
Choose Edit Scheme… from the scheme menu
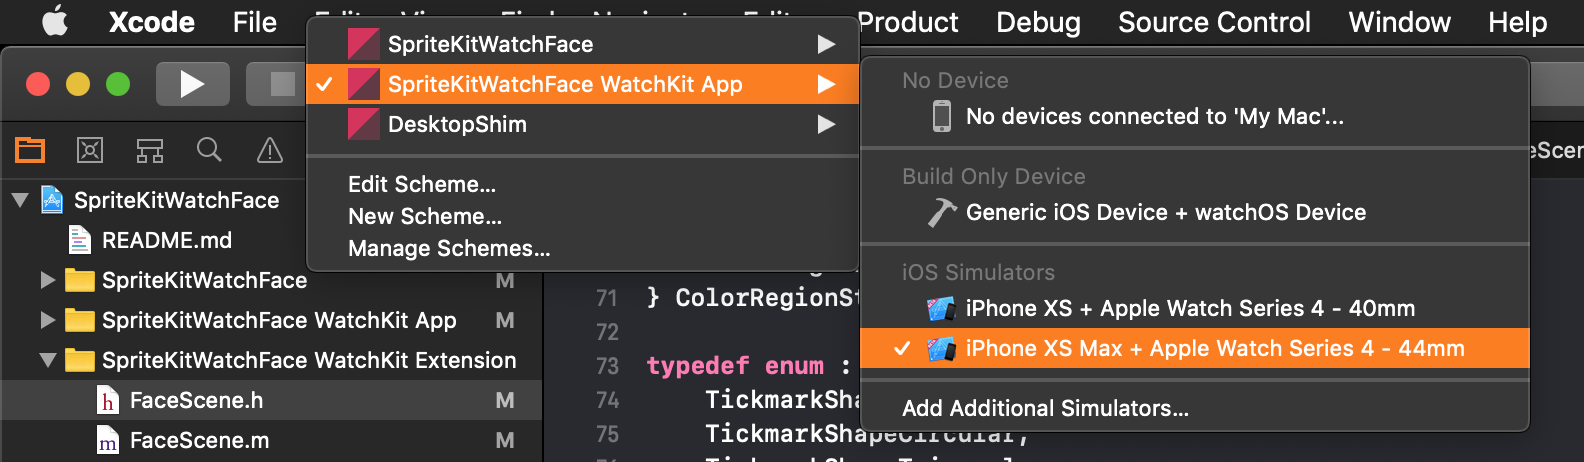tap(422, 184)
